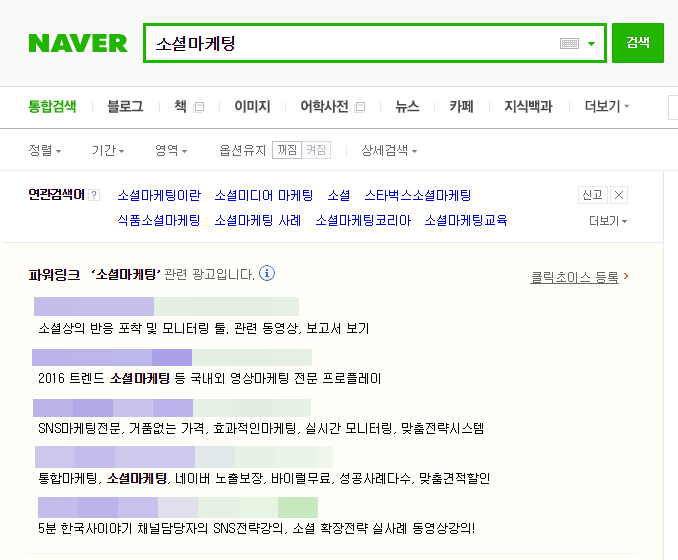Viewport: 678px width, 560px height.
Task: Set 옵션유지 toggle to 켜짐
Action: coord(316,150)
